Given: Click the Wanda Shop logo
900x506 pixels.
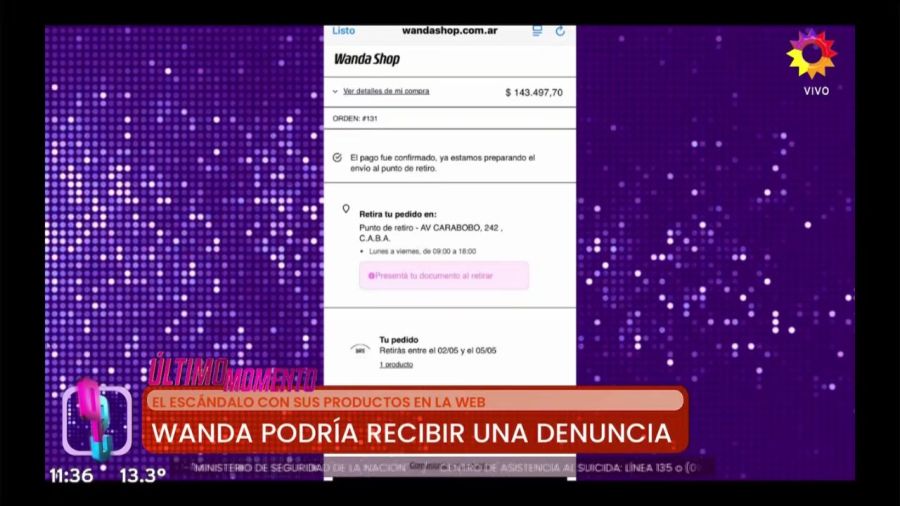Looking at the screenshot, I should pos(367,59).
